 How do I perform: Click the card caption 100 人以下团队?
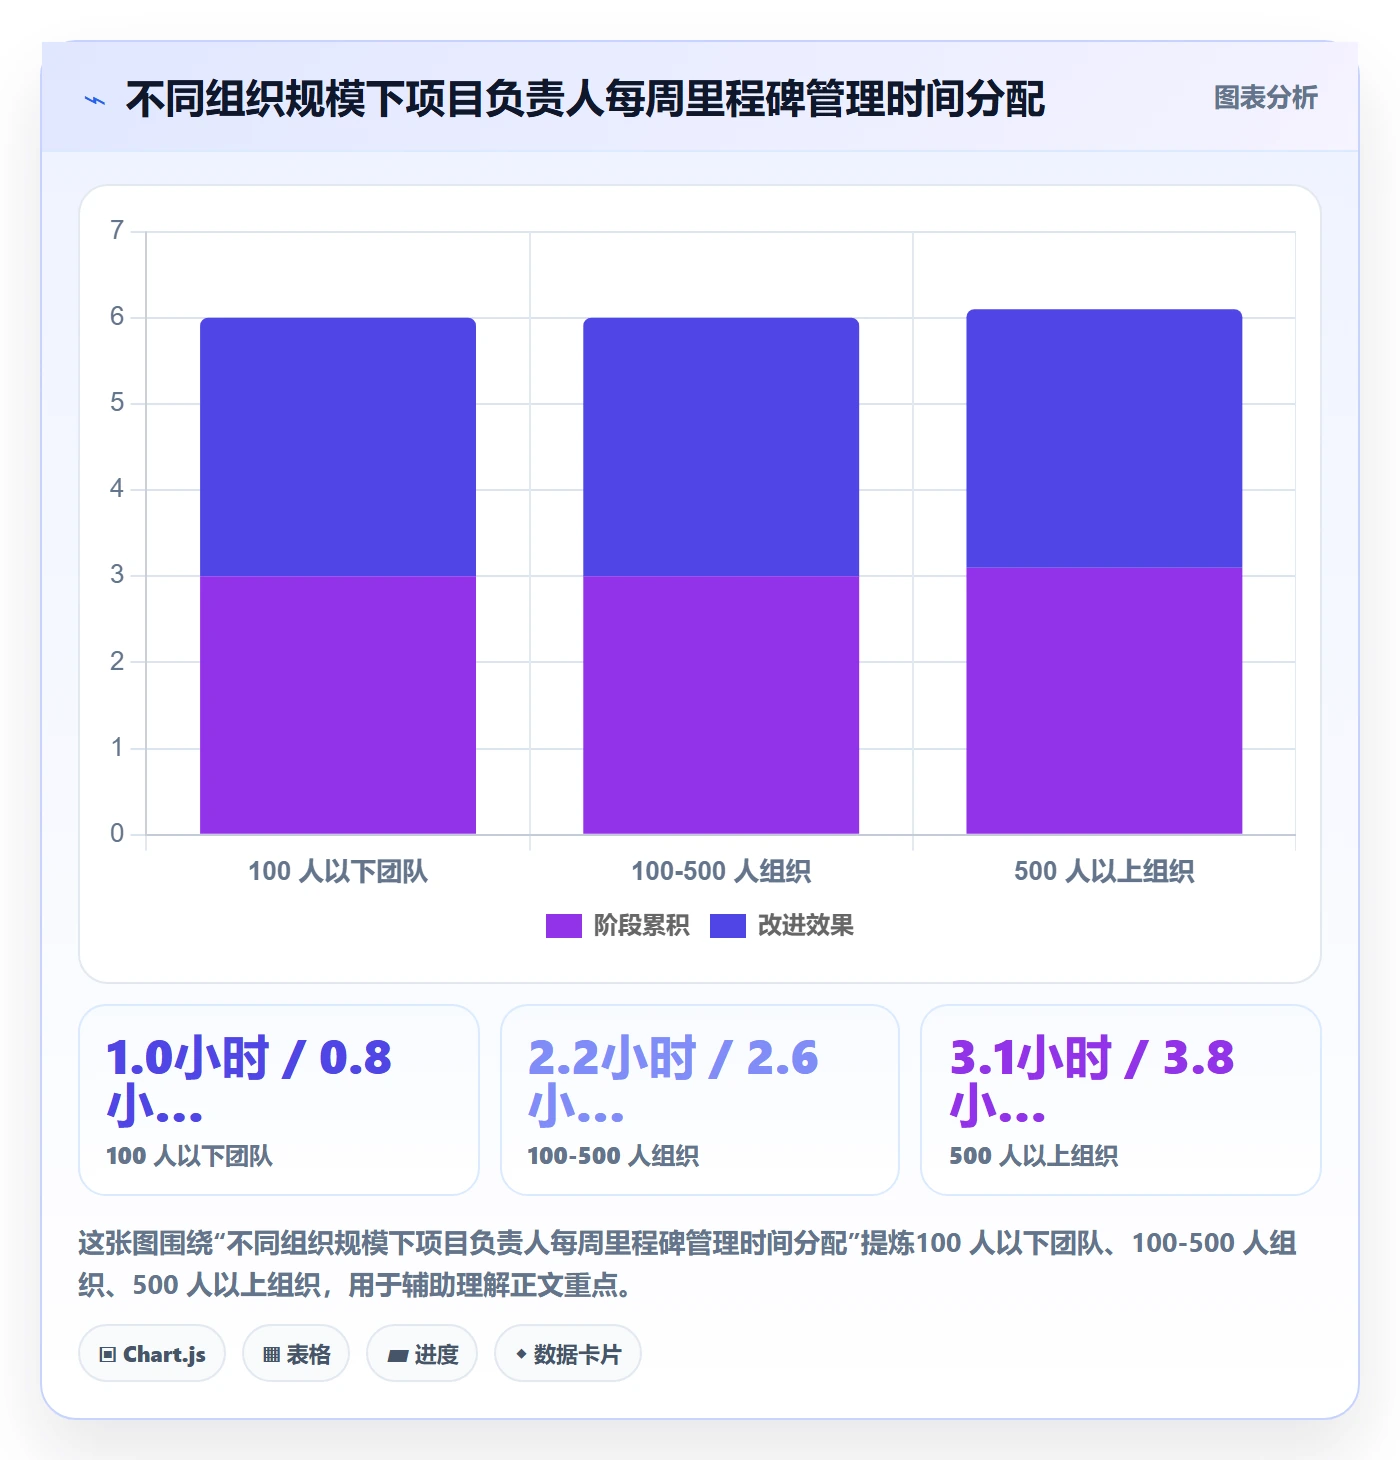point(189,1156)
